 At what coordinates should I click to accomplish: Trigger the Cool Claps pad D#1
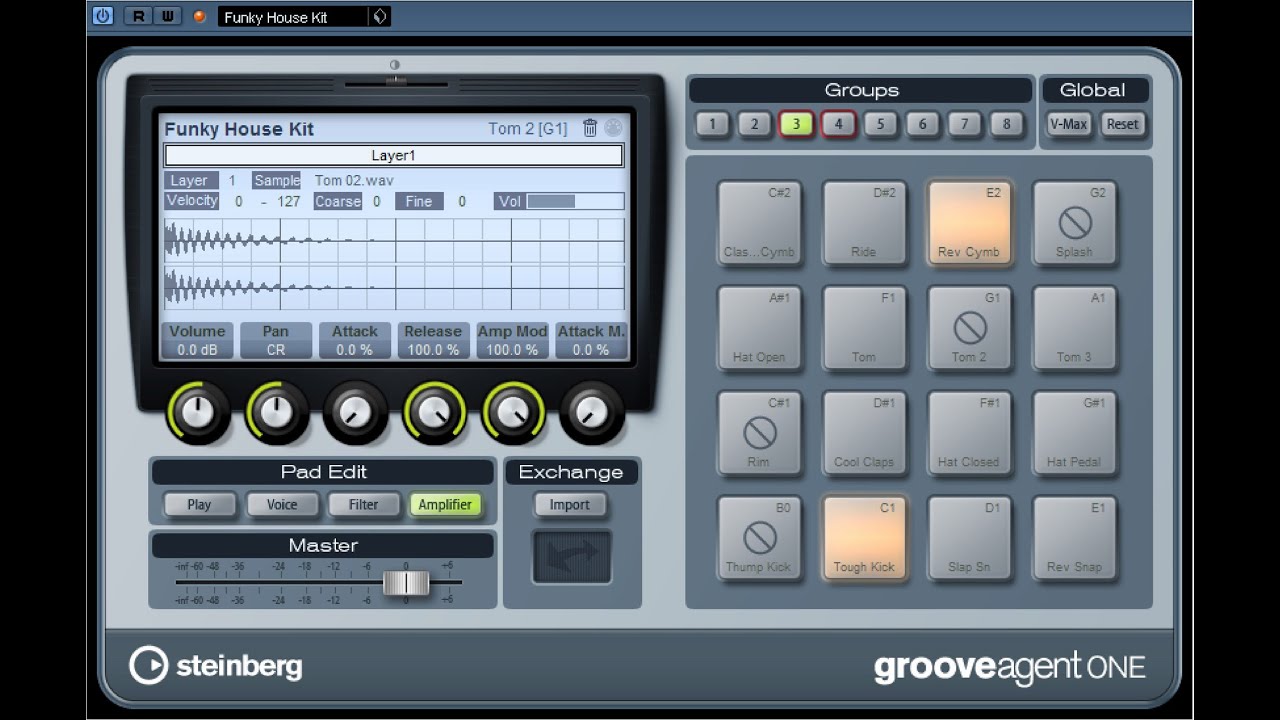pos(864,432)
